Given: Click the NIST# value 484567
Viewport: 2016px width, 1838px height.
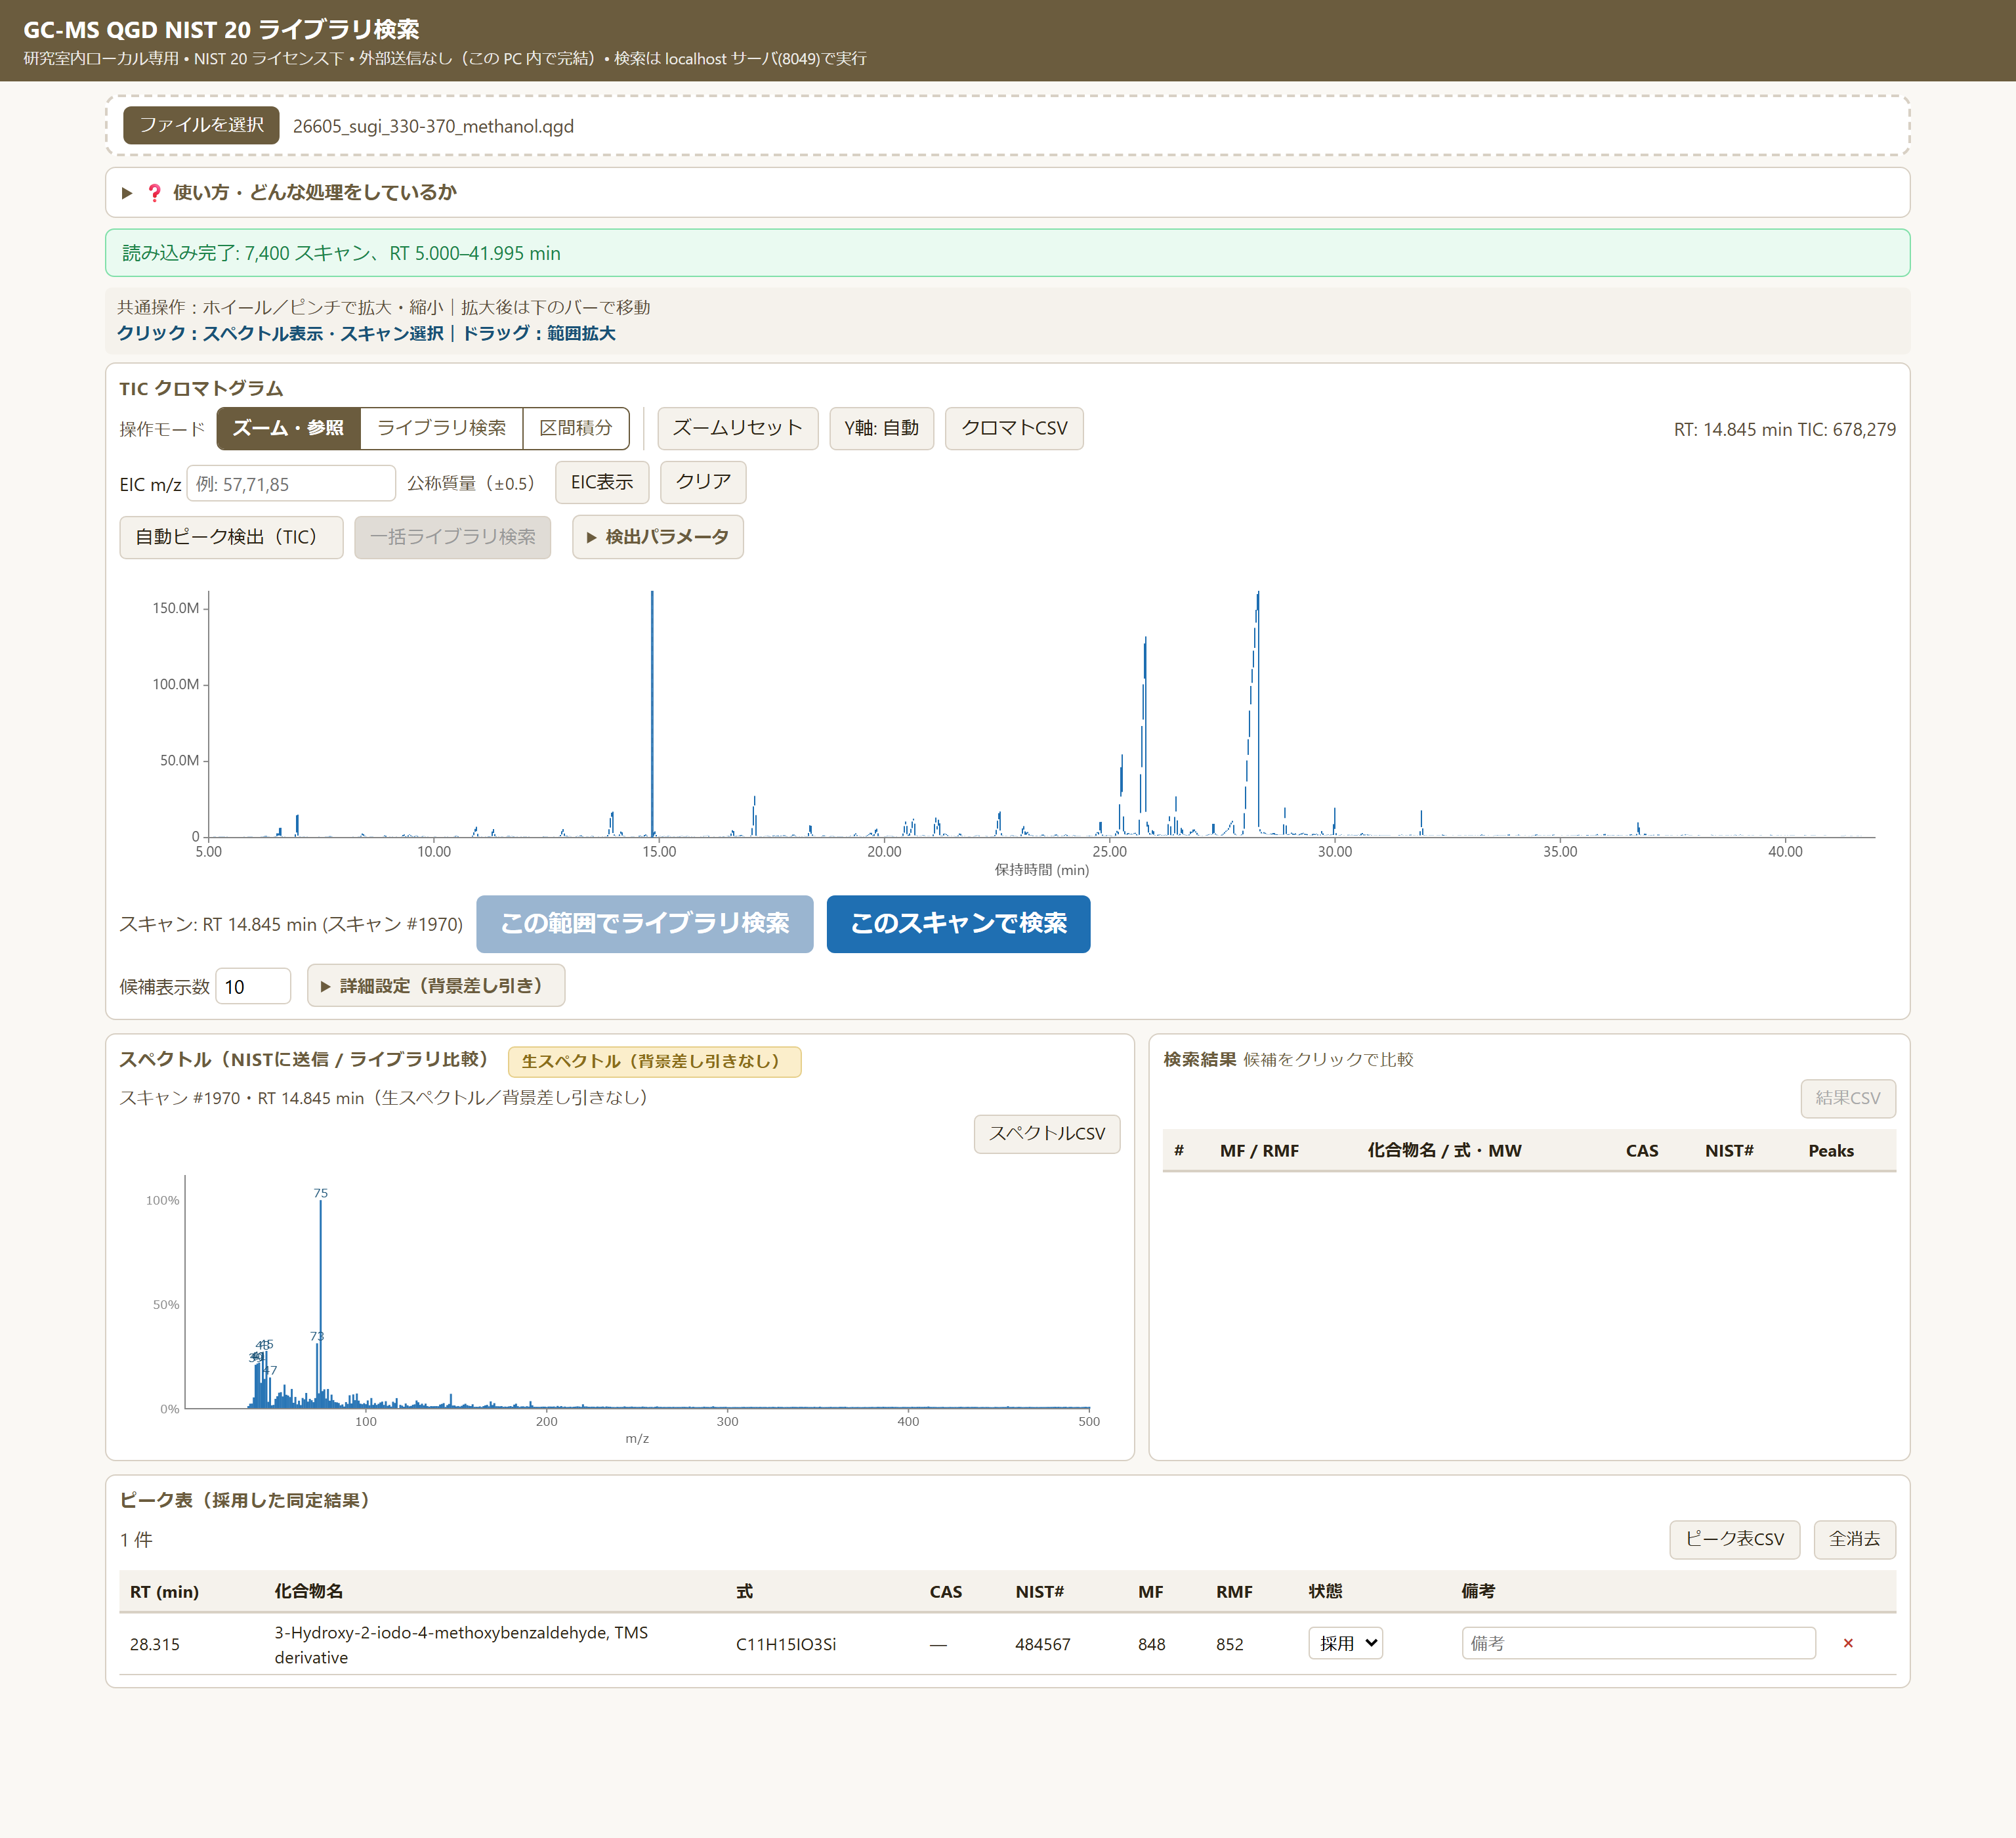Looking at the screenshot, I should coord(1043,1644).
